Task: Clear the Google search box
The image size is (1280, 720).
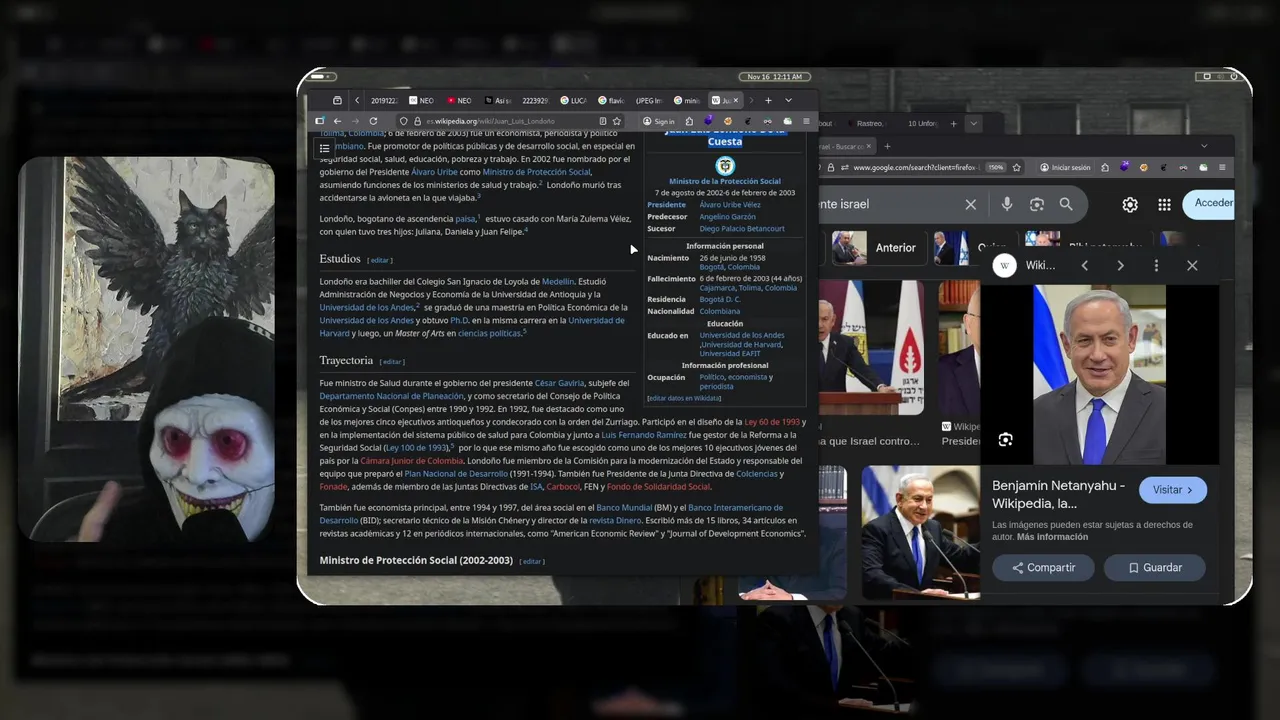Action: coord(970,204)
